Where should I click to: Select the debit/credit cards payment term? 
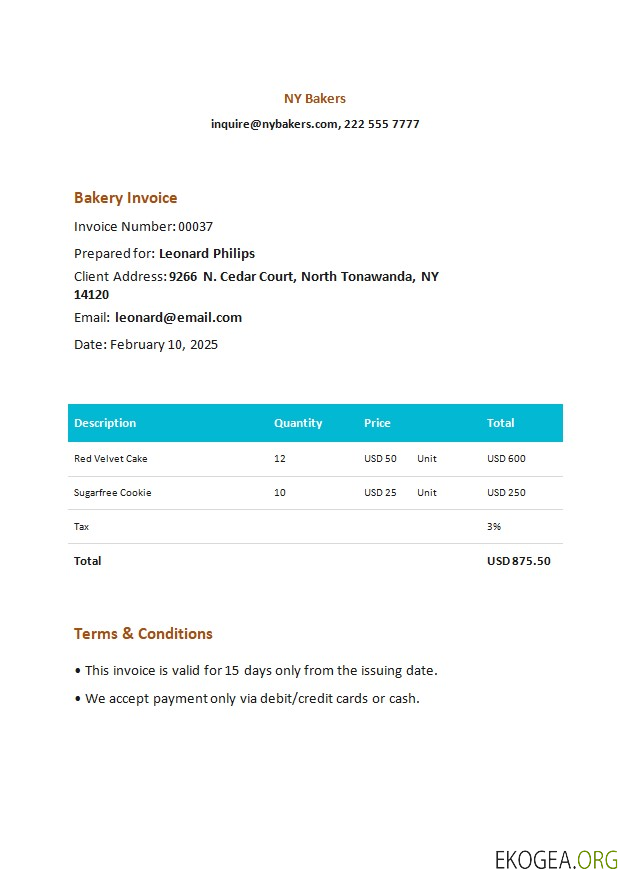(313, 699)
